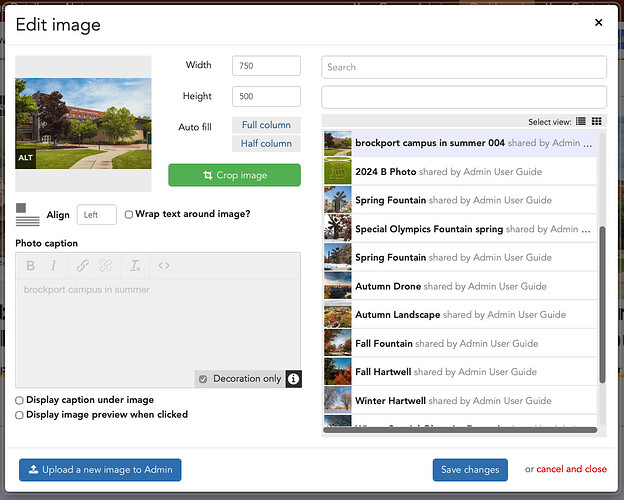This screenshot has height=500, width=624.
Task: Uncheck the Decoration only checkbox
Action: (x=203, y=379)
